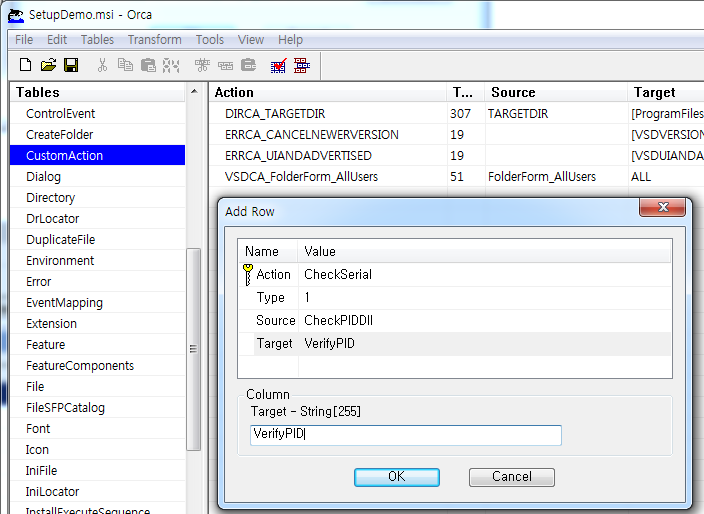Select the DrLocator table
The height and width of the screenshot is (514, 704).
[x=97, y=219]
